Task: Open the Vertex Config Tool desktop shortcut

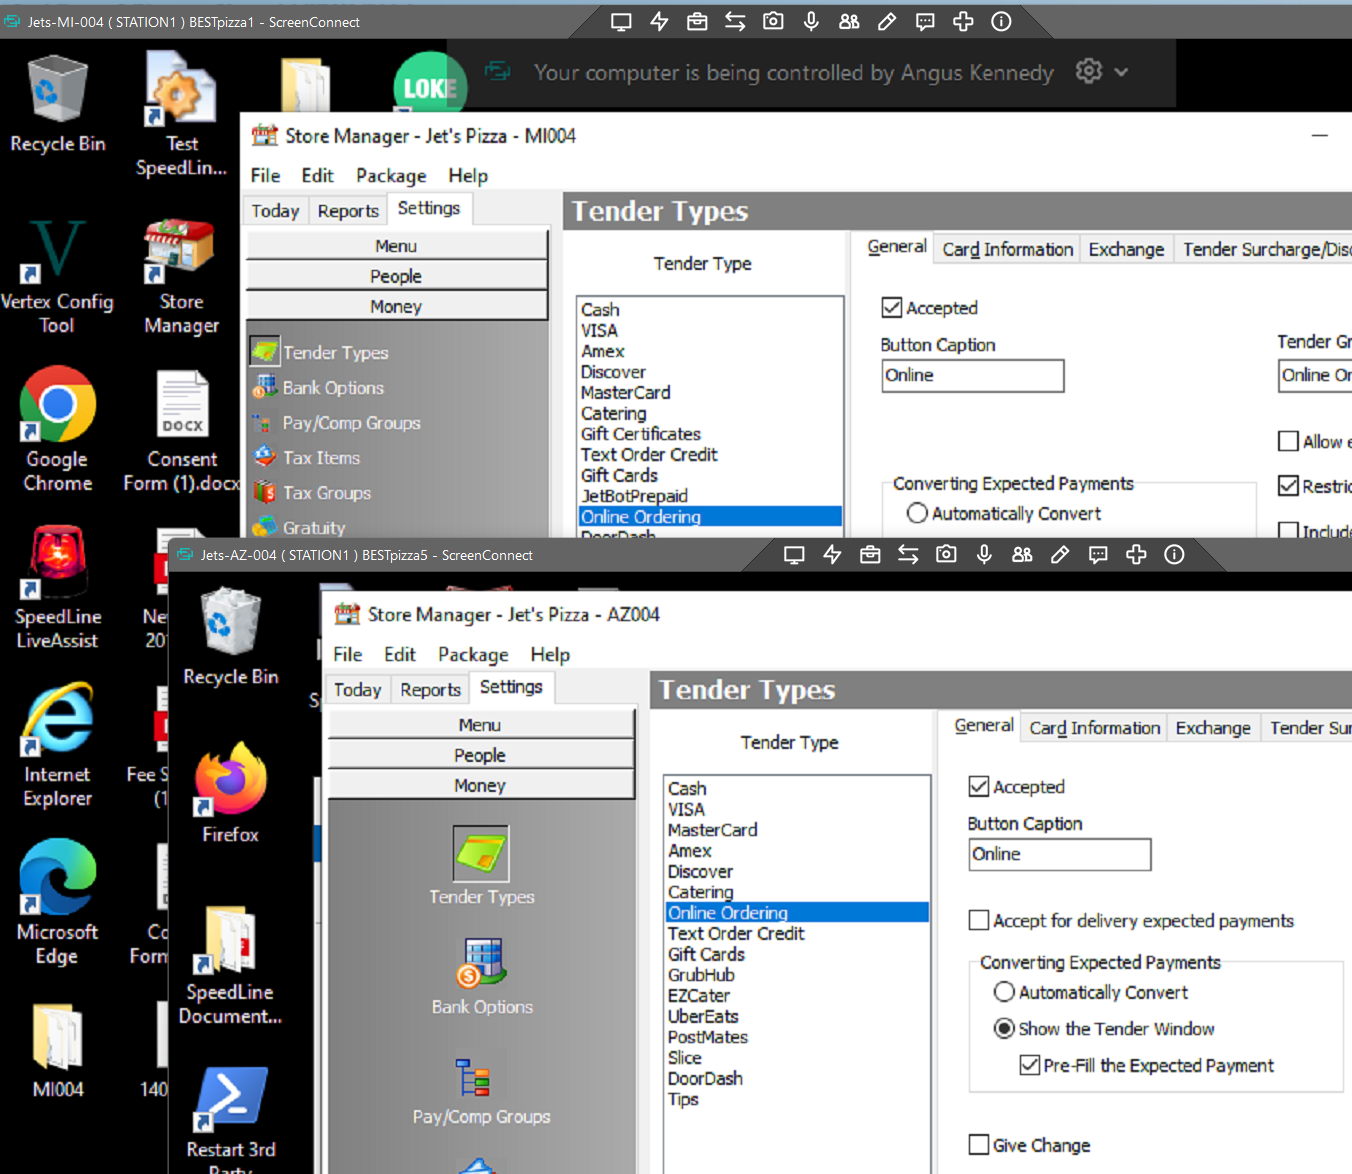Action: [x=57, y=275]
